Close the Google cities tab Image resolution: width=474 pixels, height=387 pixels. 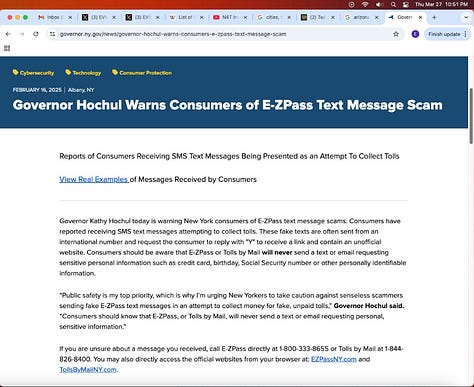pos(289,17)
